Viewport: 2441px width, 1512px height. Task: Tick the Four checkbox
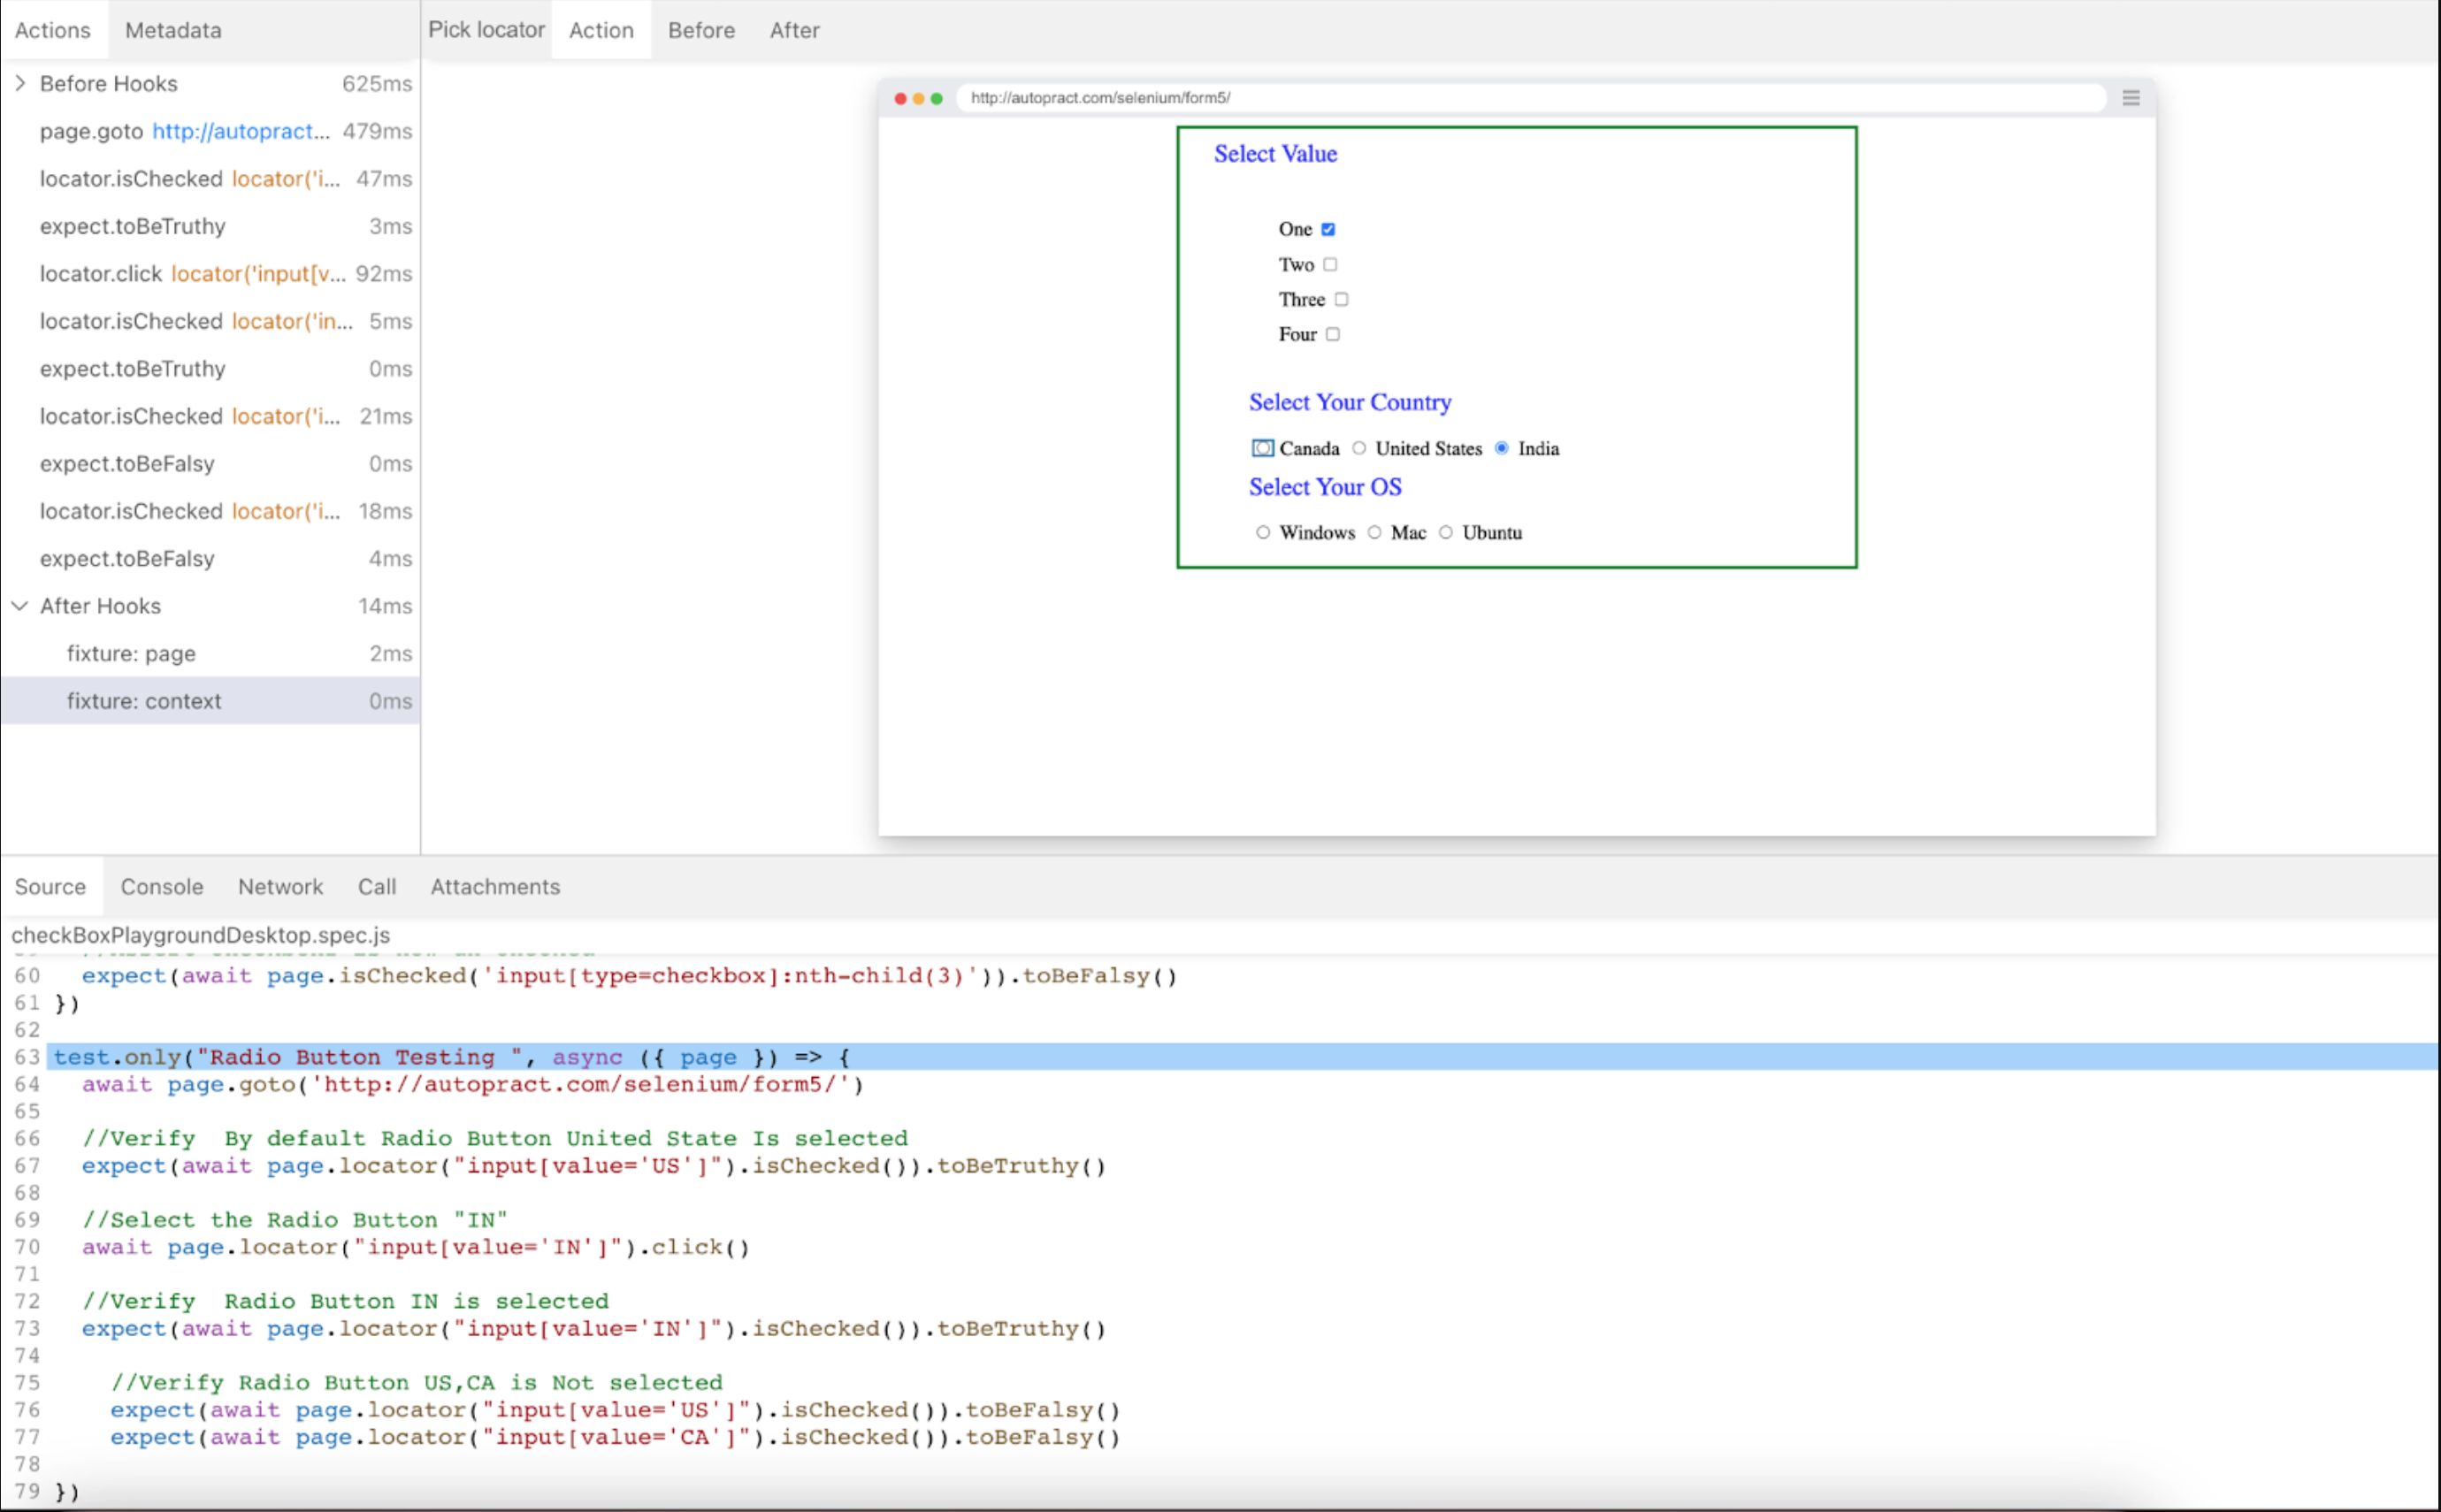coord(1333,334)
